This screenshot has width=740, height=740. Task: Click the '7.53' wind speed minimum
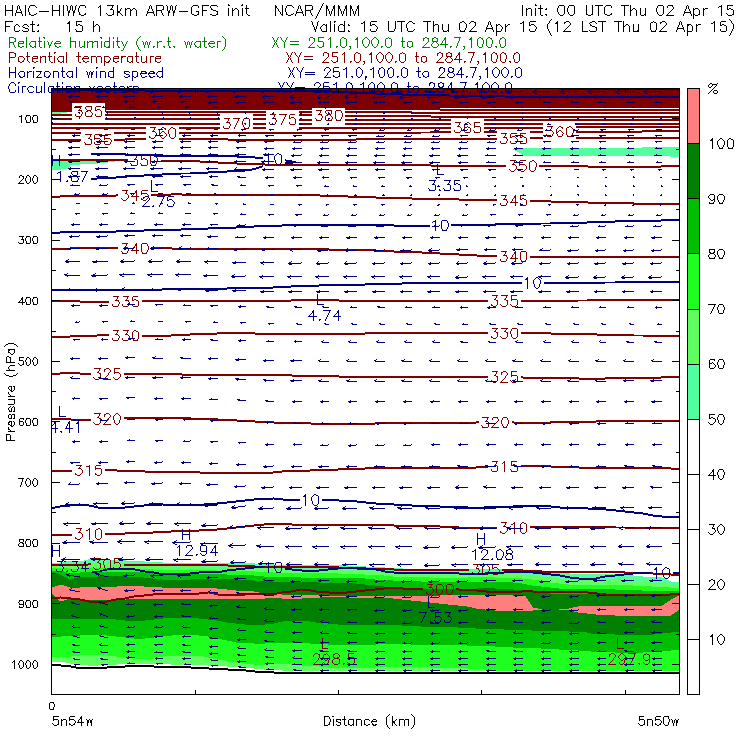435,617
